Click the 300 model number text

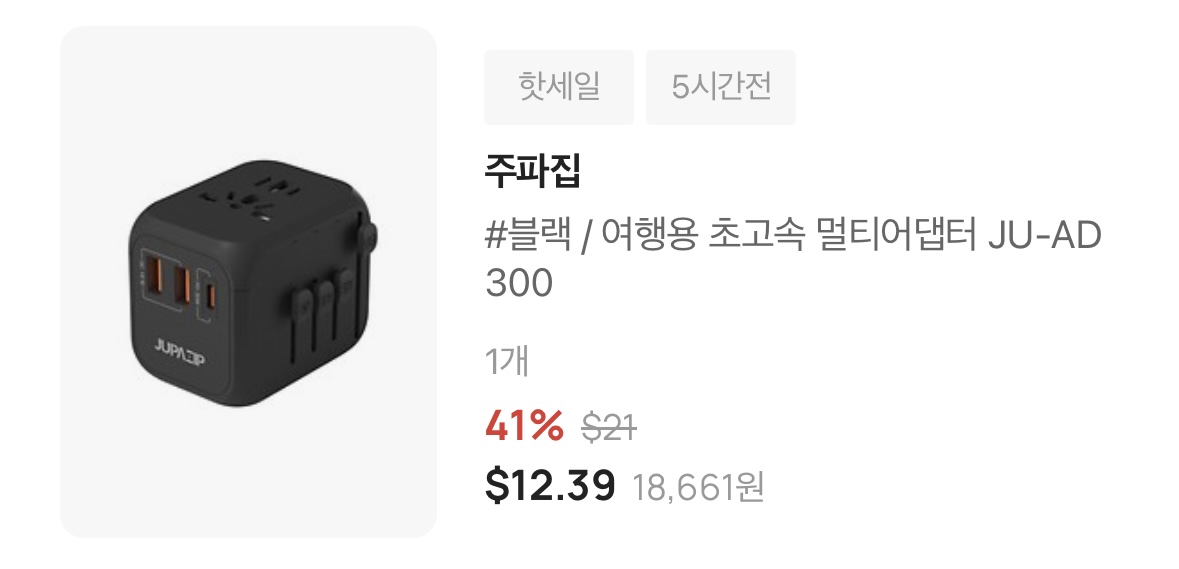(x=519, y=284)
